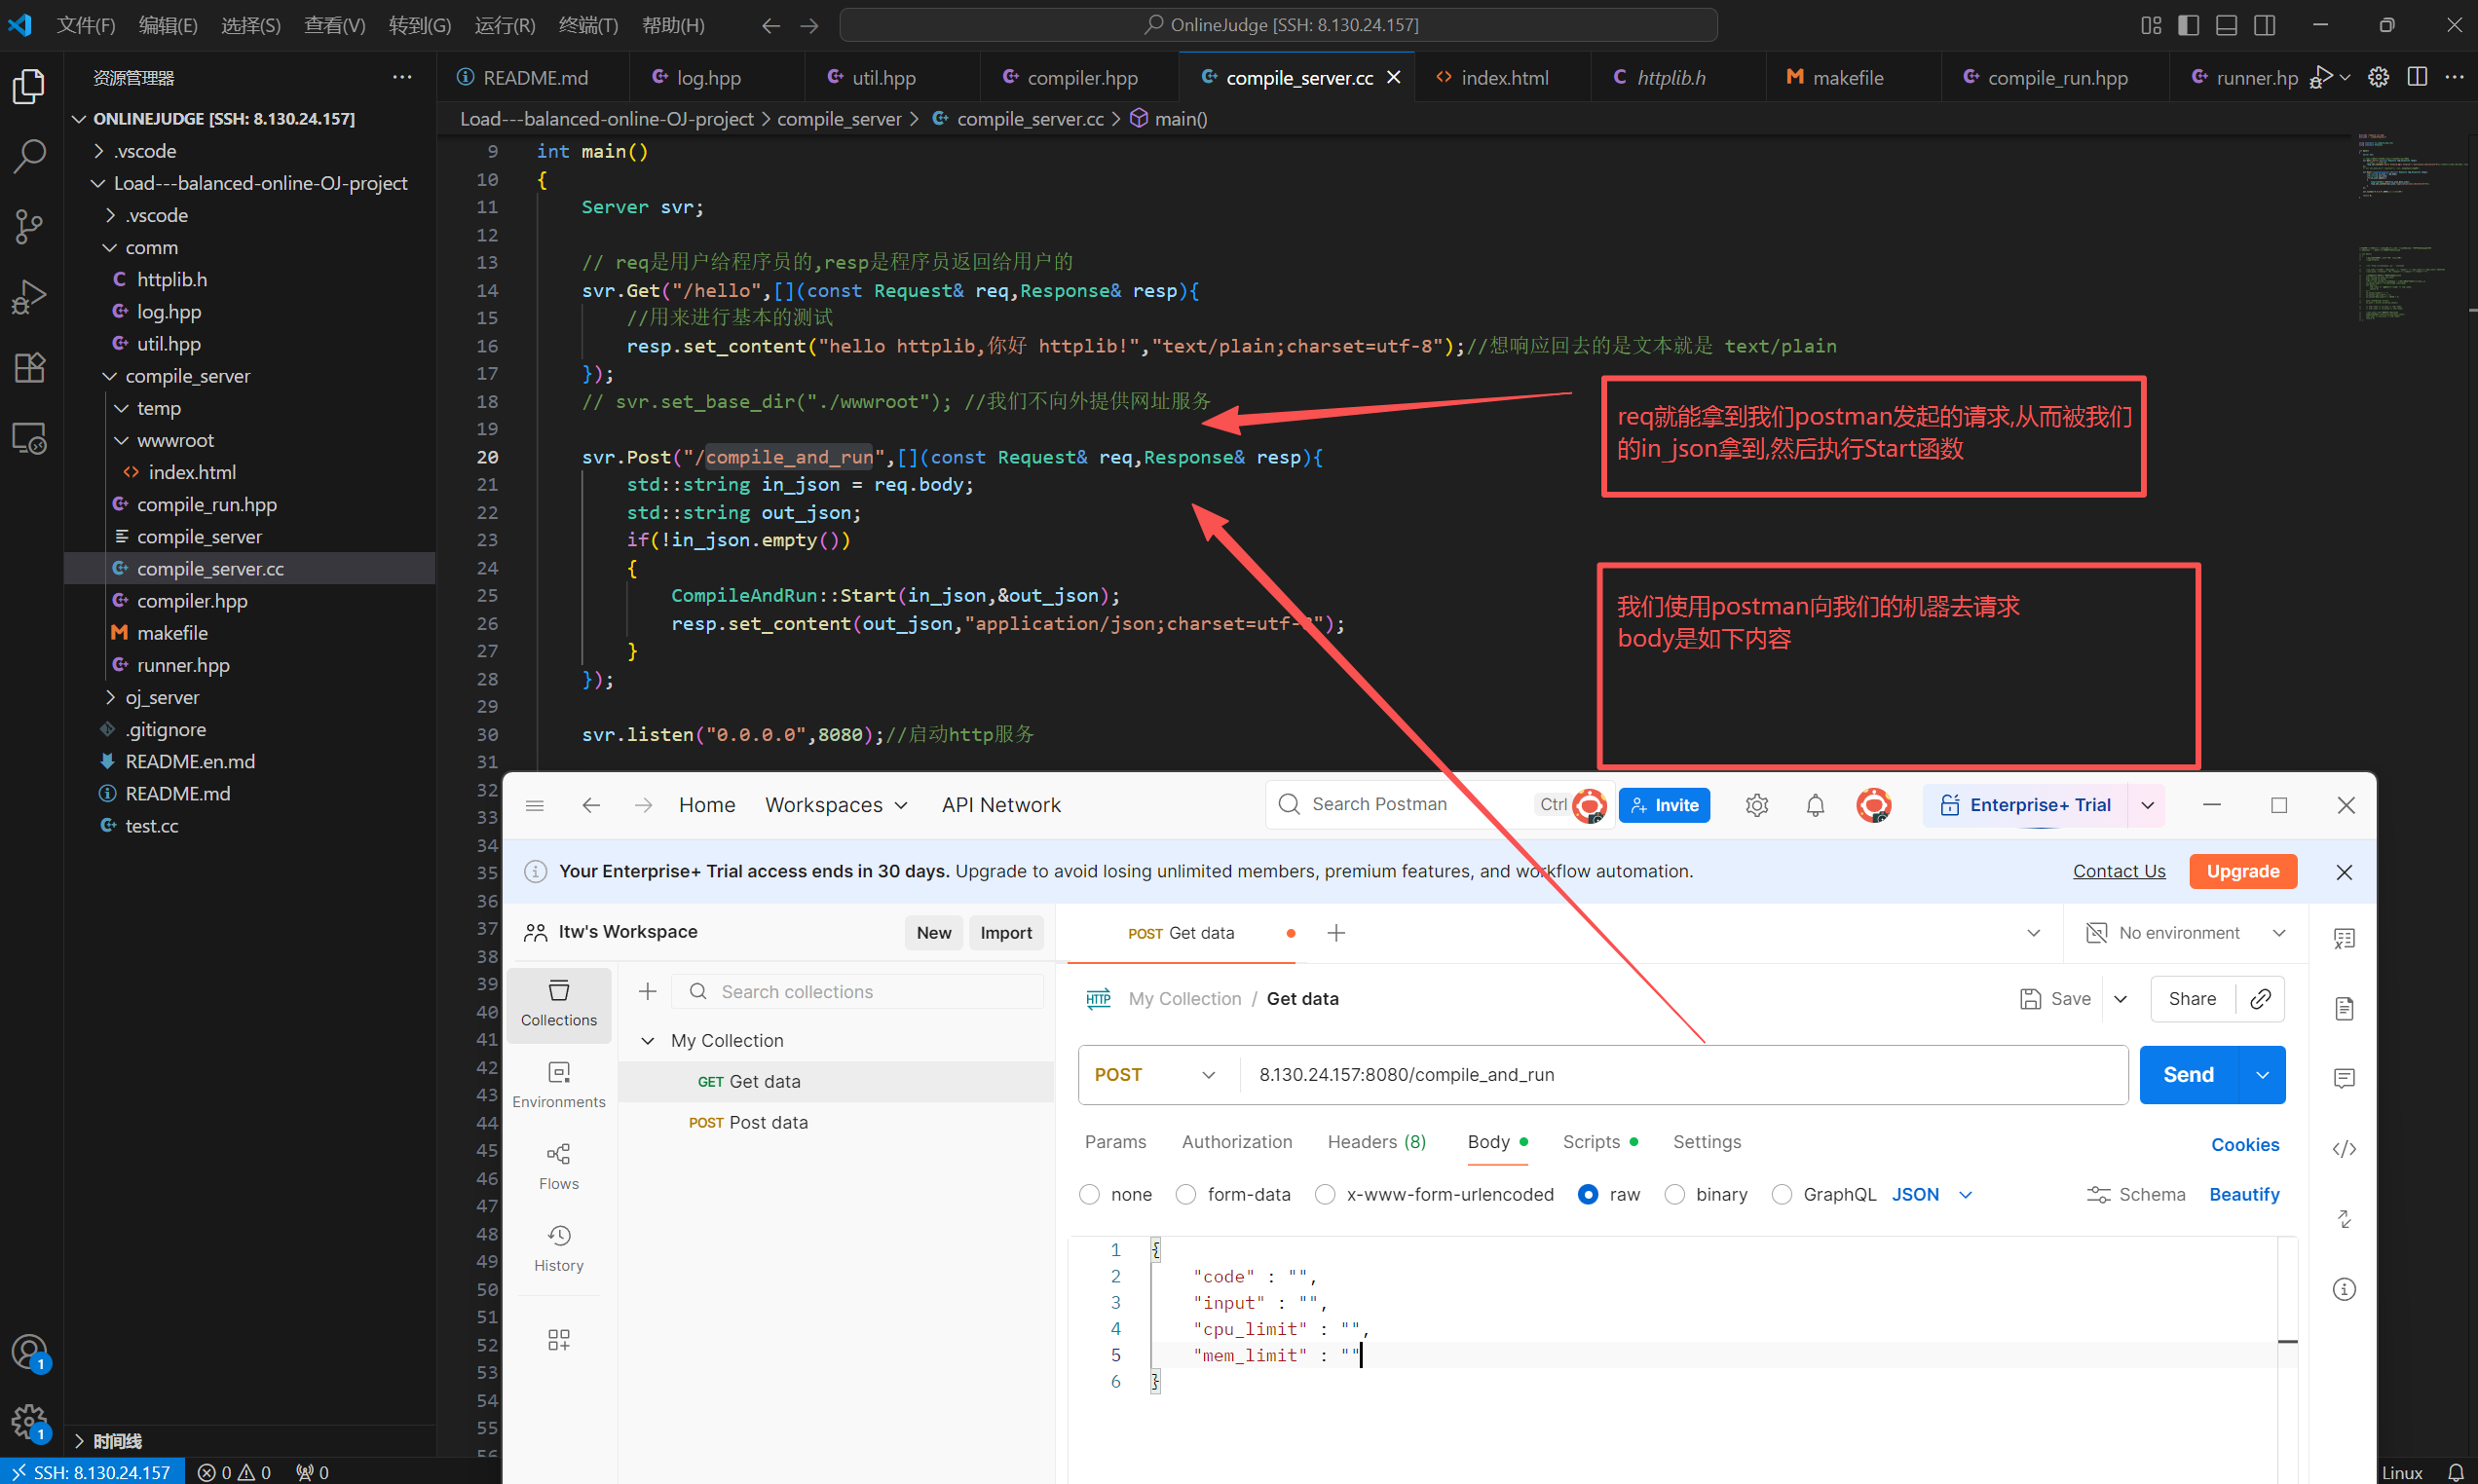Open runner.hpp file in explorer
2478x1484 pixels.
183,665
